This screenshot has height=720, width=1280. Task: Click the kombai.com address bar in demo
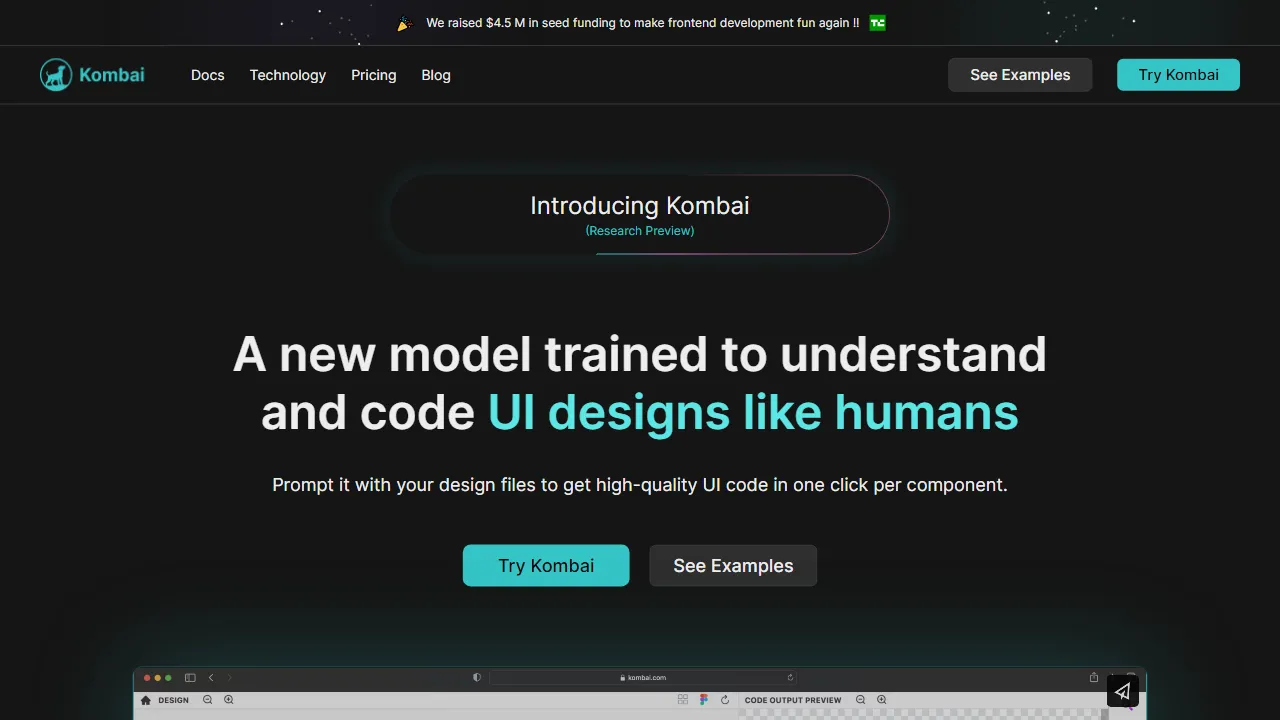pos(643,677)
